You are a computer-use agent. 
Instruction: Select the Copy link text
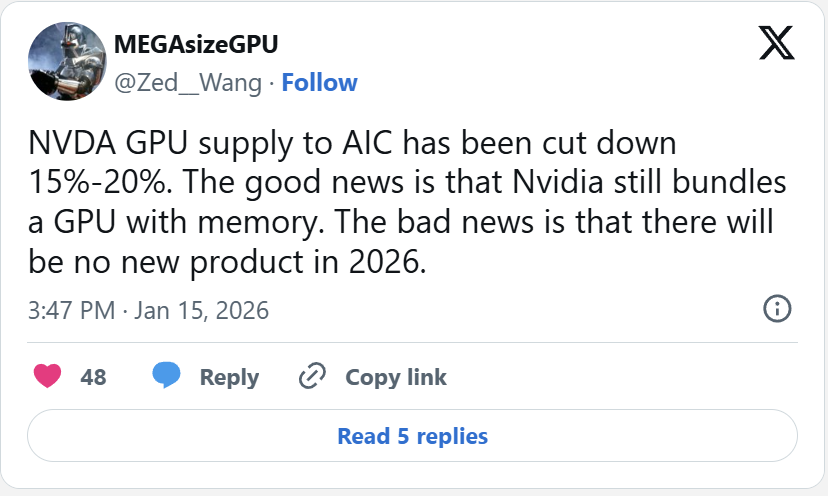click(395, 377)
